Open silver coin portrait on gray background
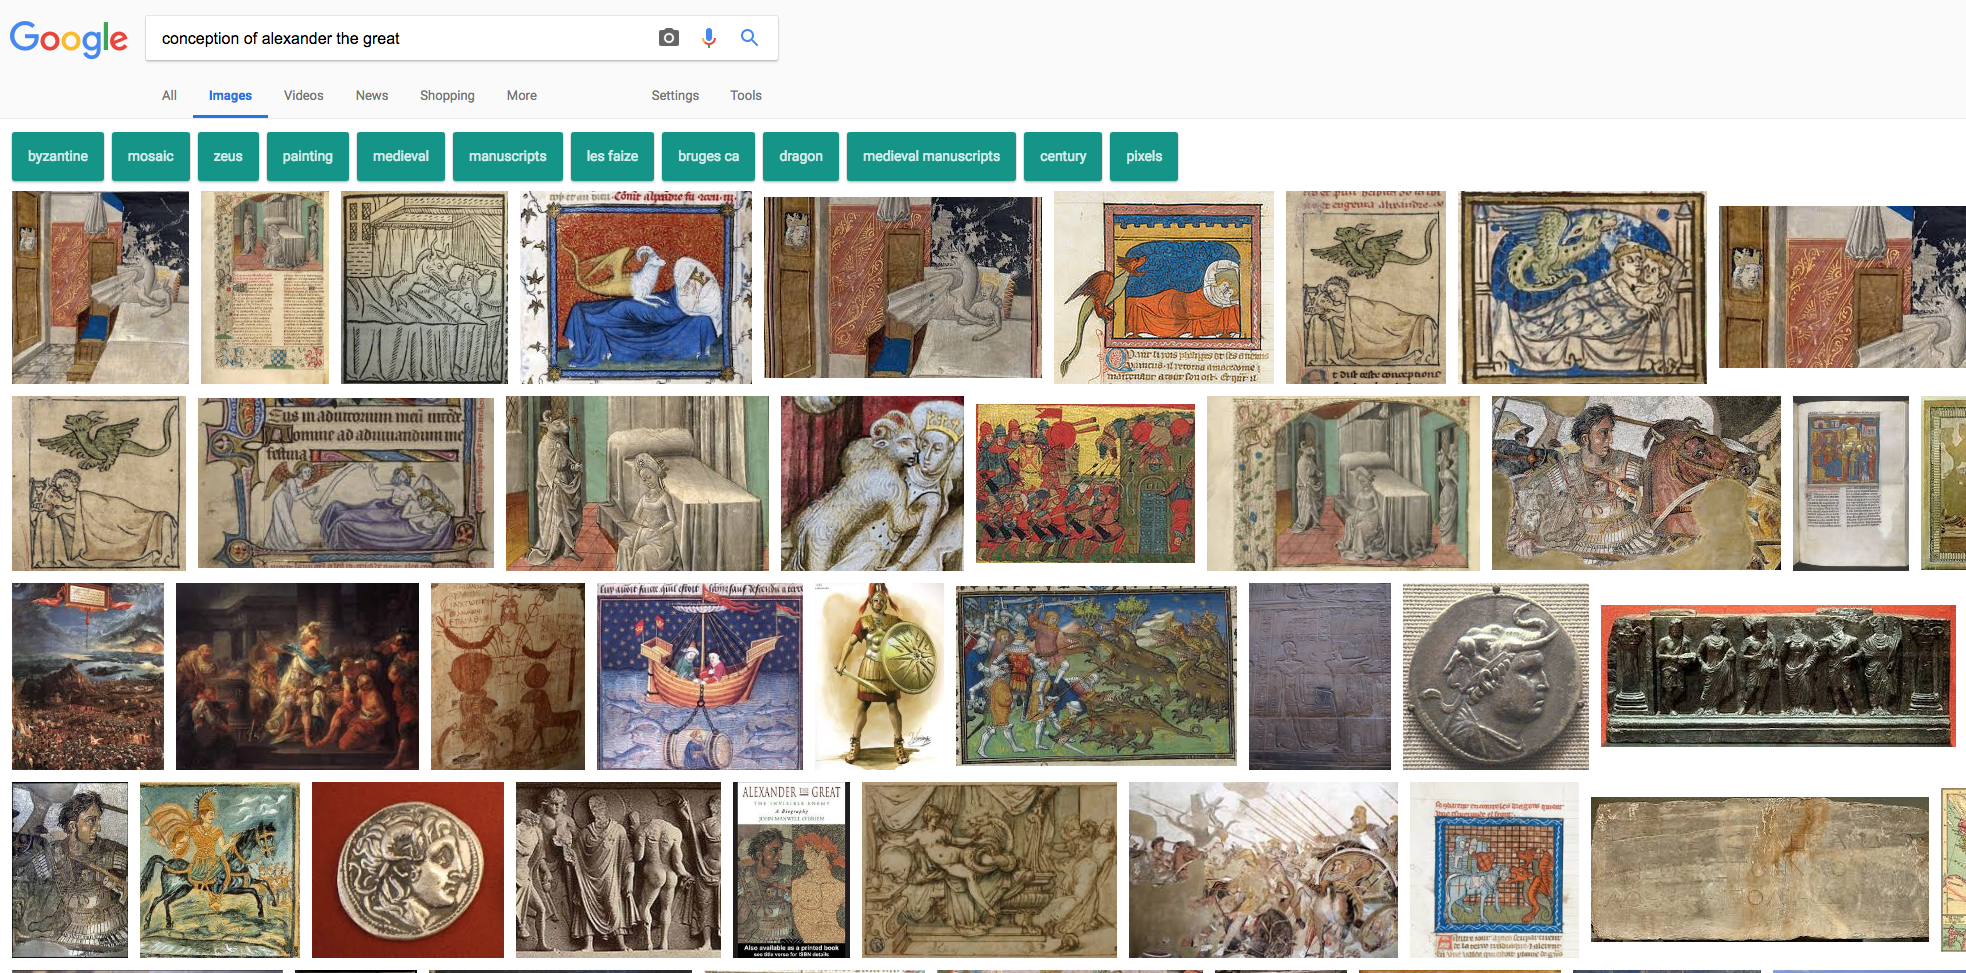 pyautogui.click(x=1496, y=676)
